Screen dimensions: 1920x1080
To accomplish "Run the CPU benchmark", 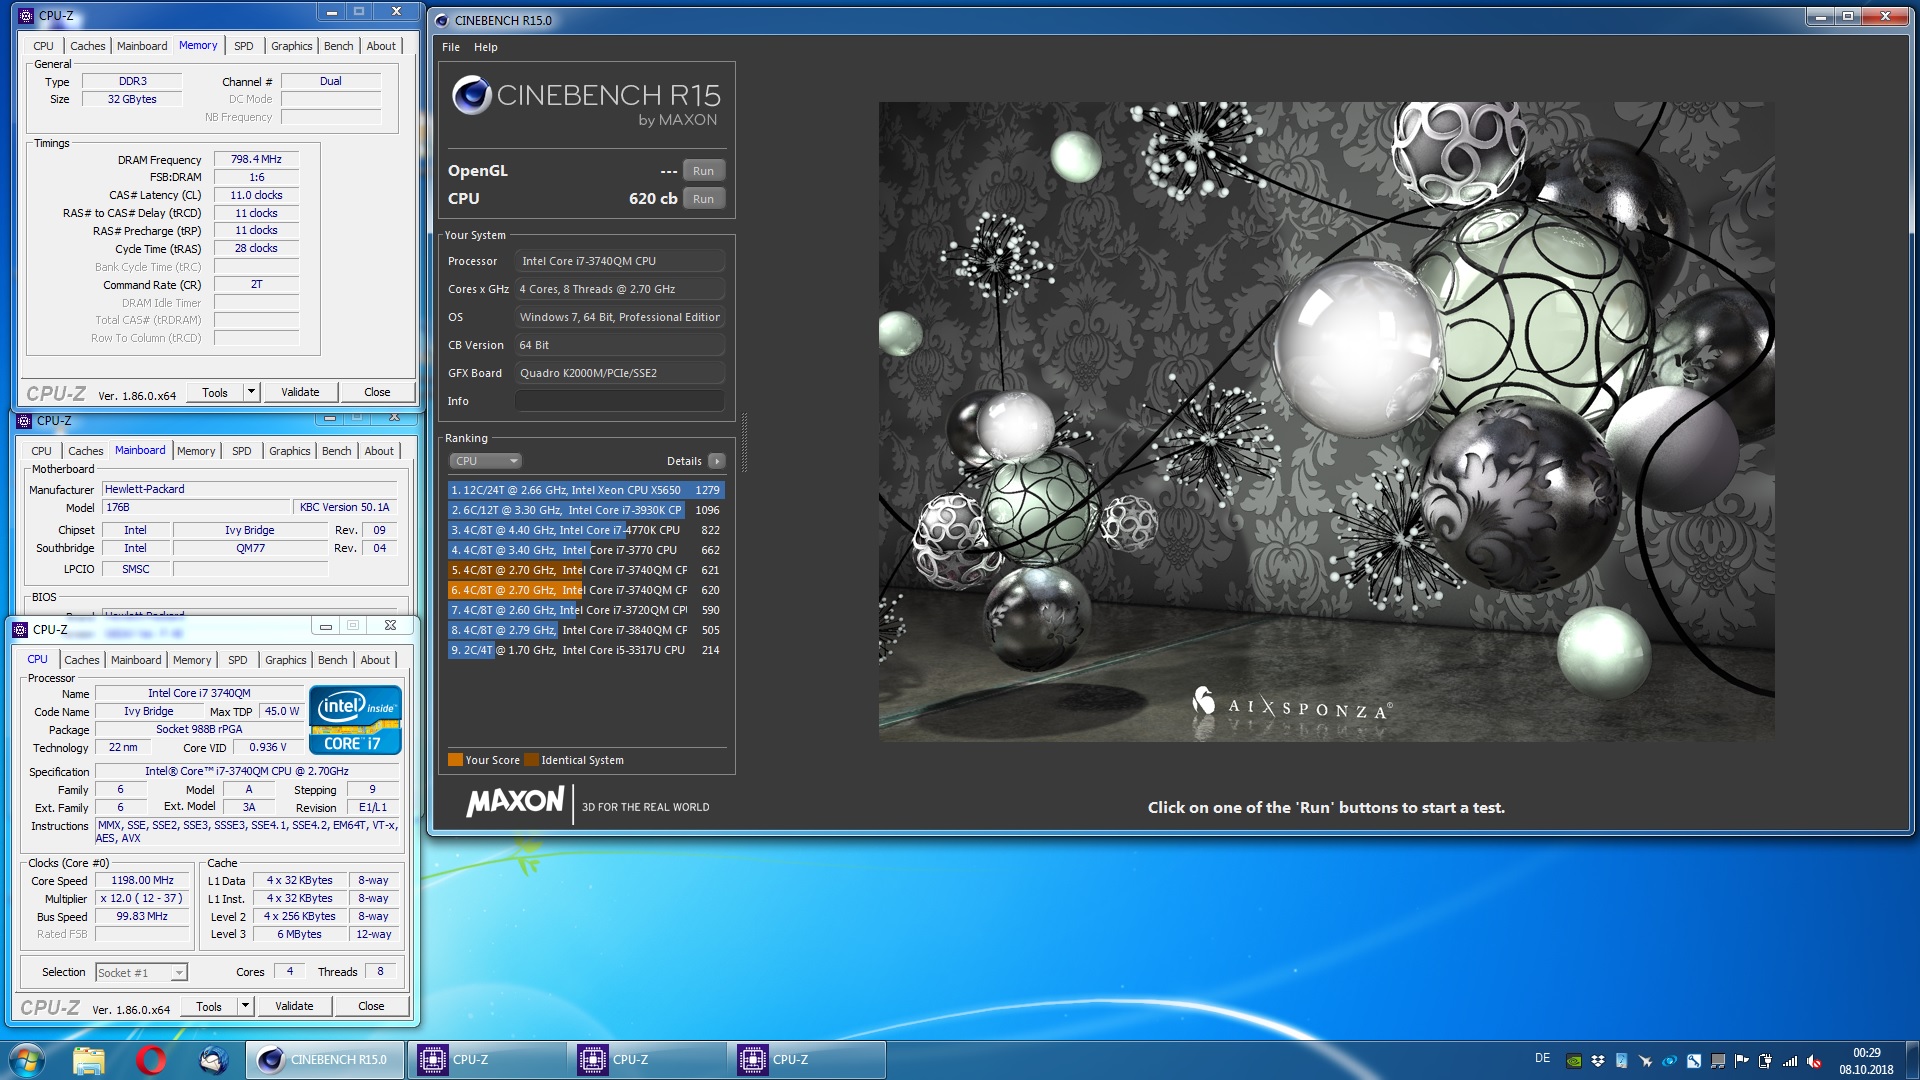I will coord(704,199).
